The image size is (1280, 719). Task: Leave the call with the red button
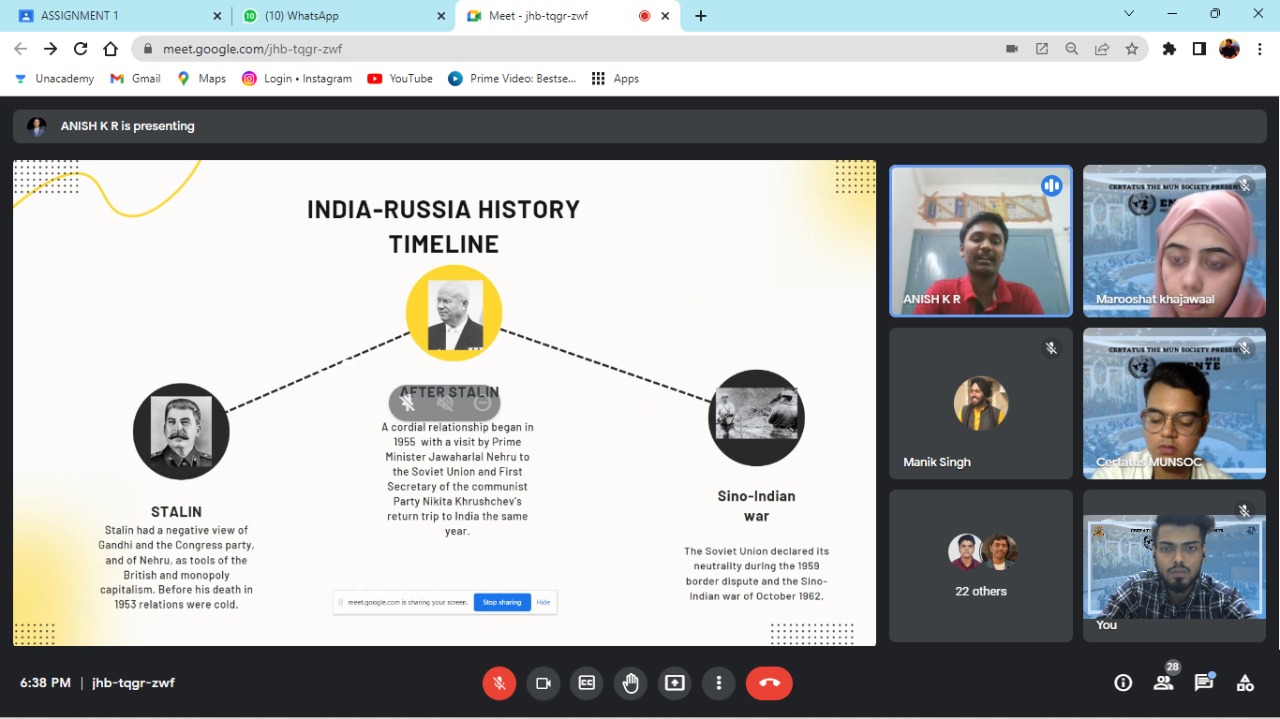769,683
